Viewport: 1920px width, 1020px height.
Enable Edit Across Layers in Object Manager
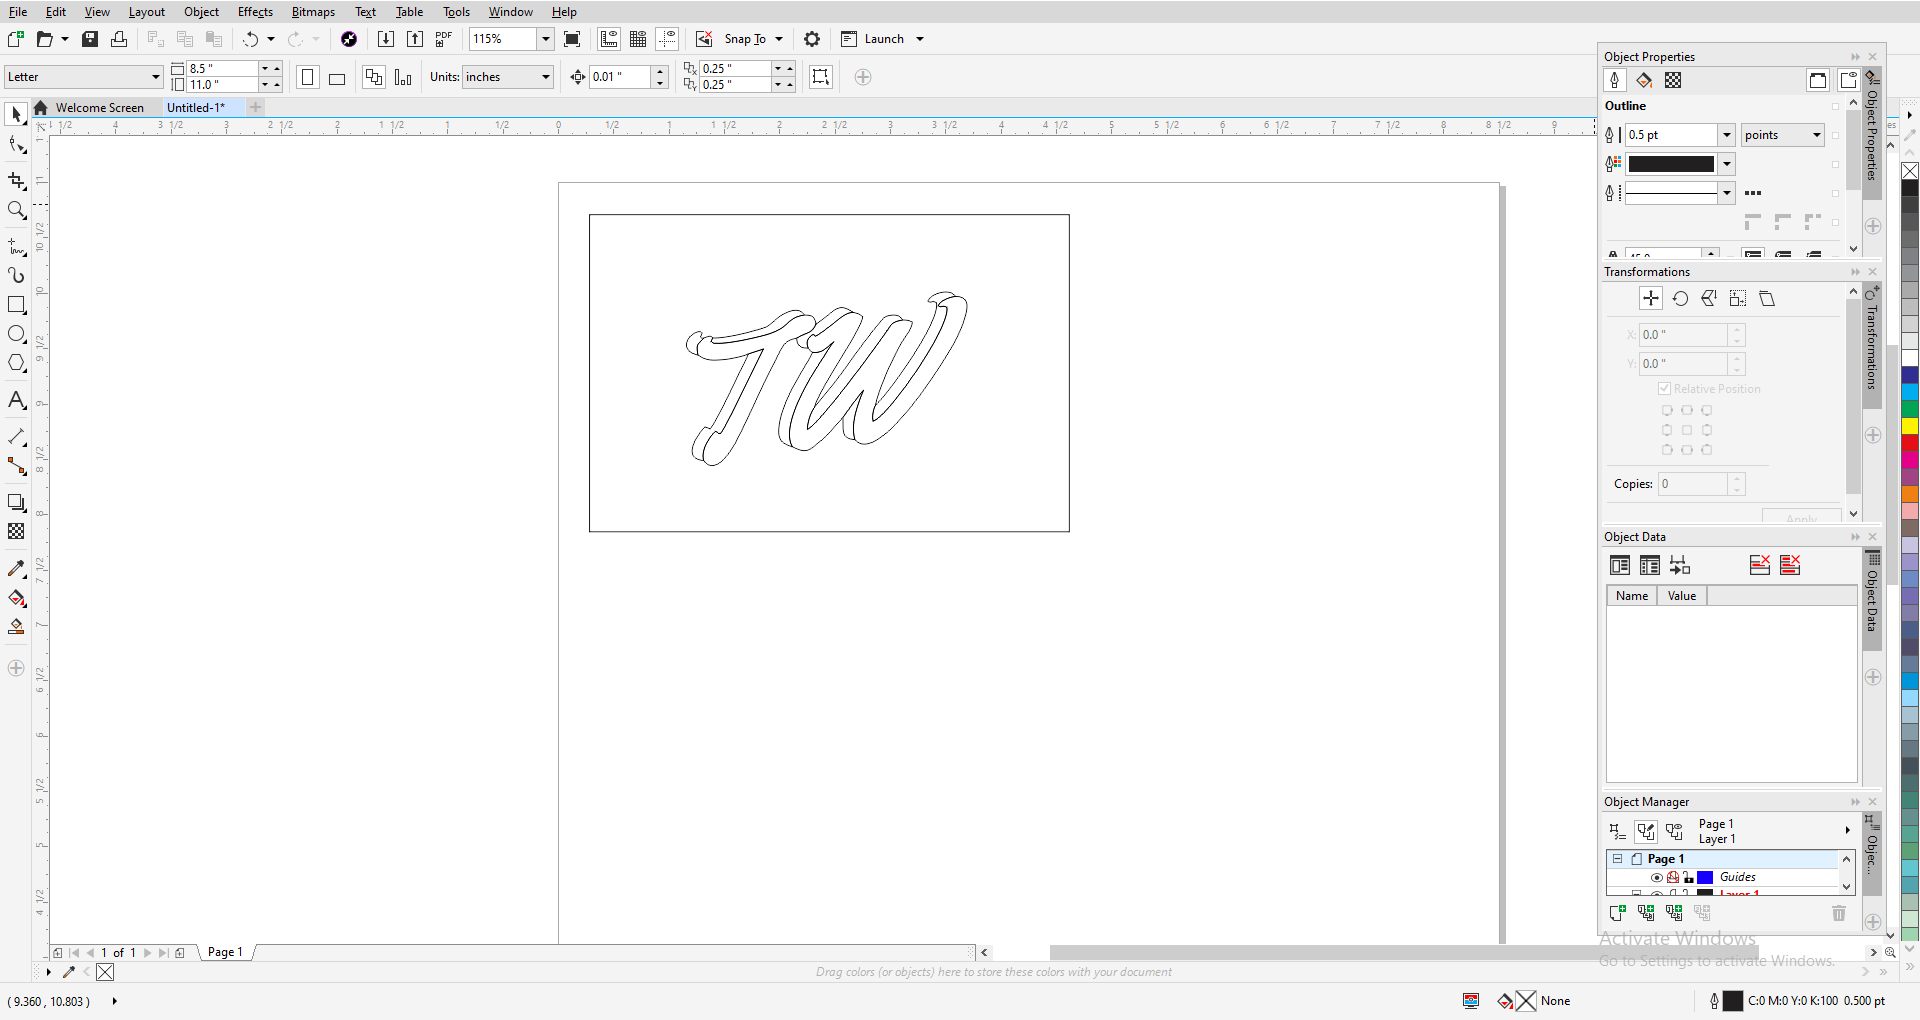pyautogui.click(x=1646, y=831)
